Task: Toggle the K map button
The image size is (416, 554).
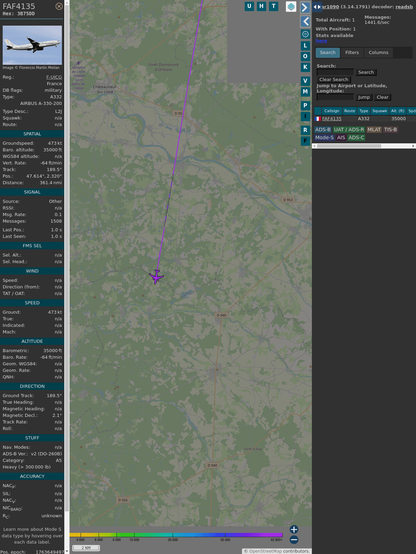Action: click(x=305, y=67)
